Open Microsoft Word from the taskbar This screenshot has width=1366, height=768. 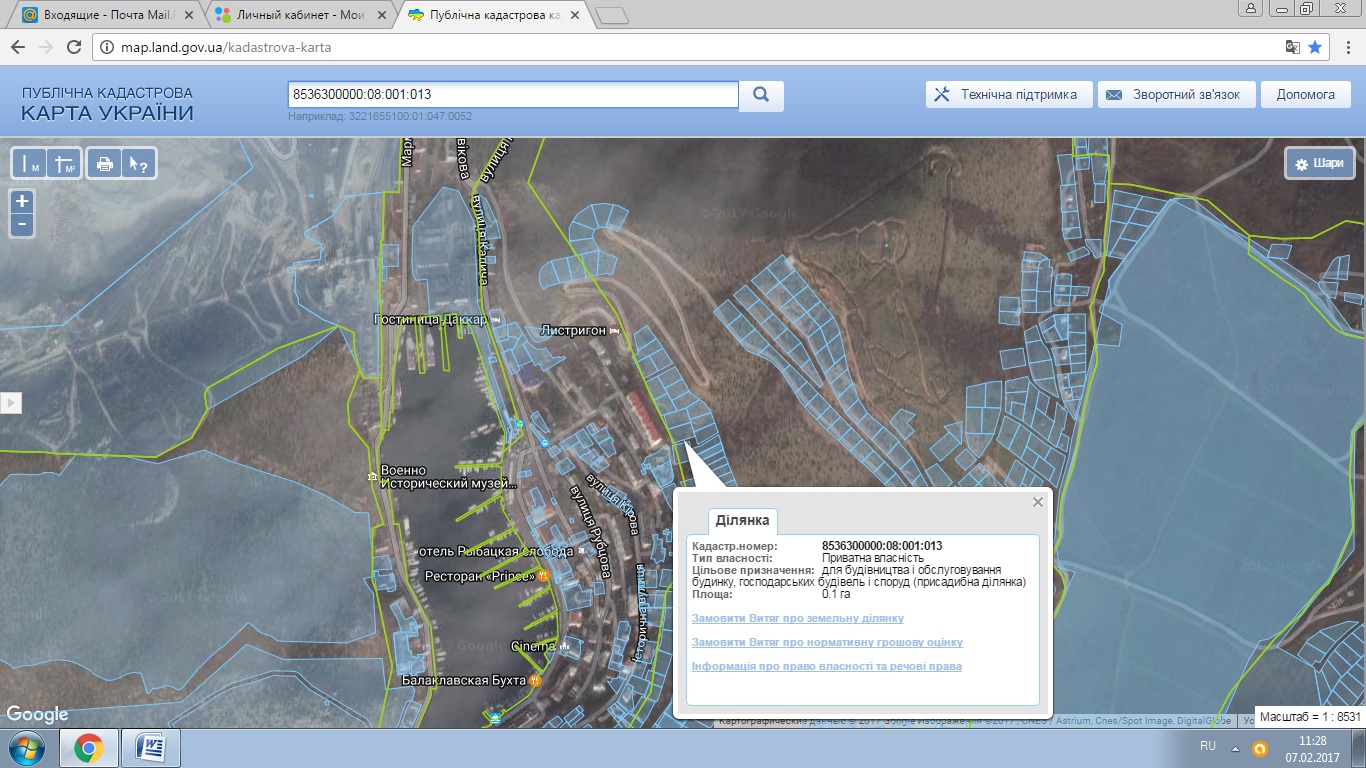coord(149,747)
